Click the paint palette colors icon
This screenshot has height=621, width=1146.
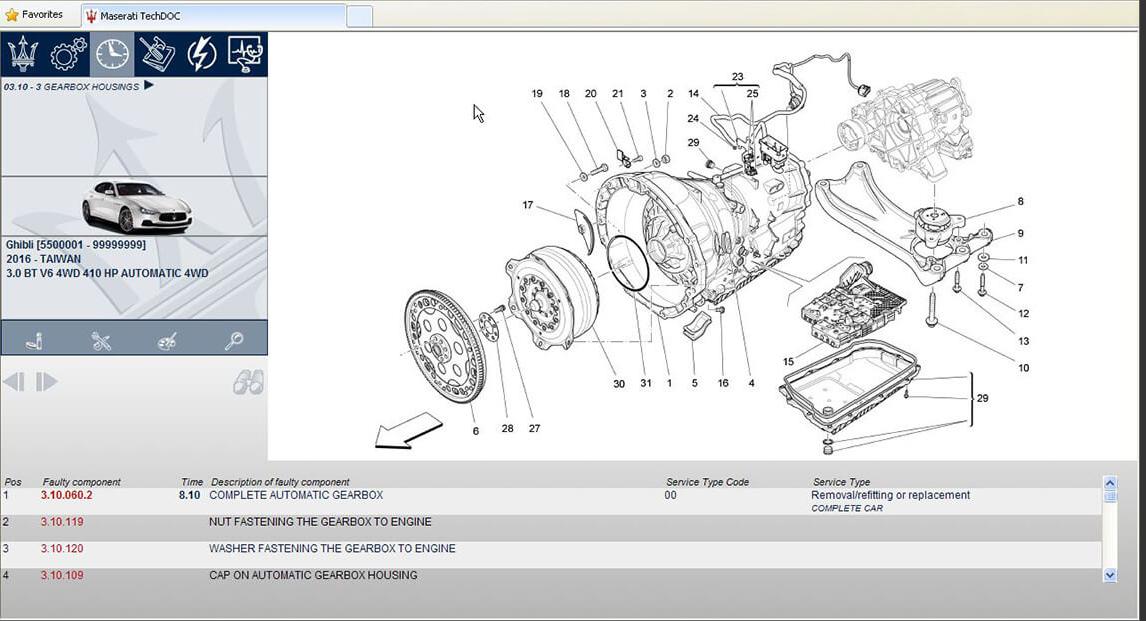(x=167, y=341)
